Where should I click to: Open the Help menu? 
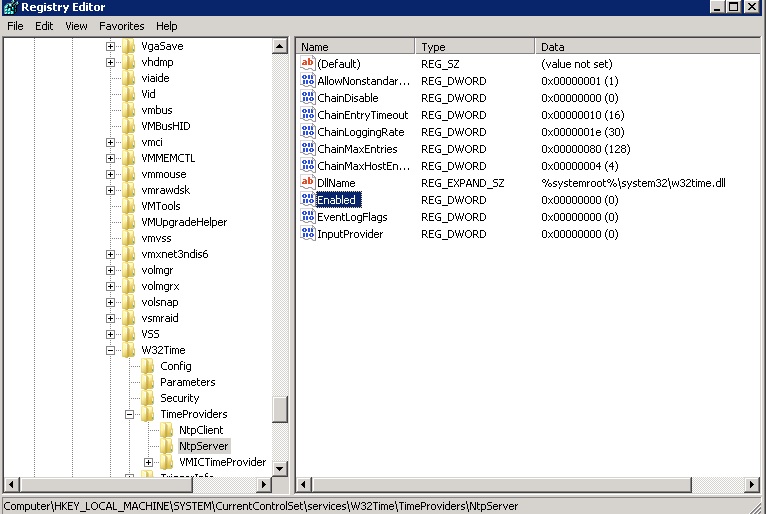[x=167, y=26]
